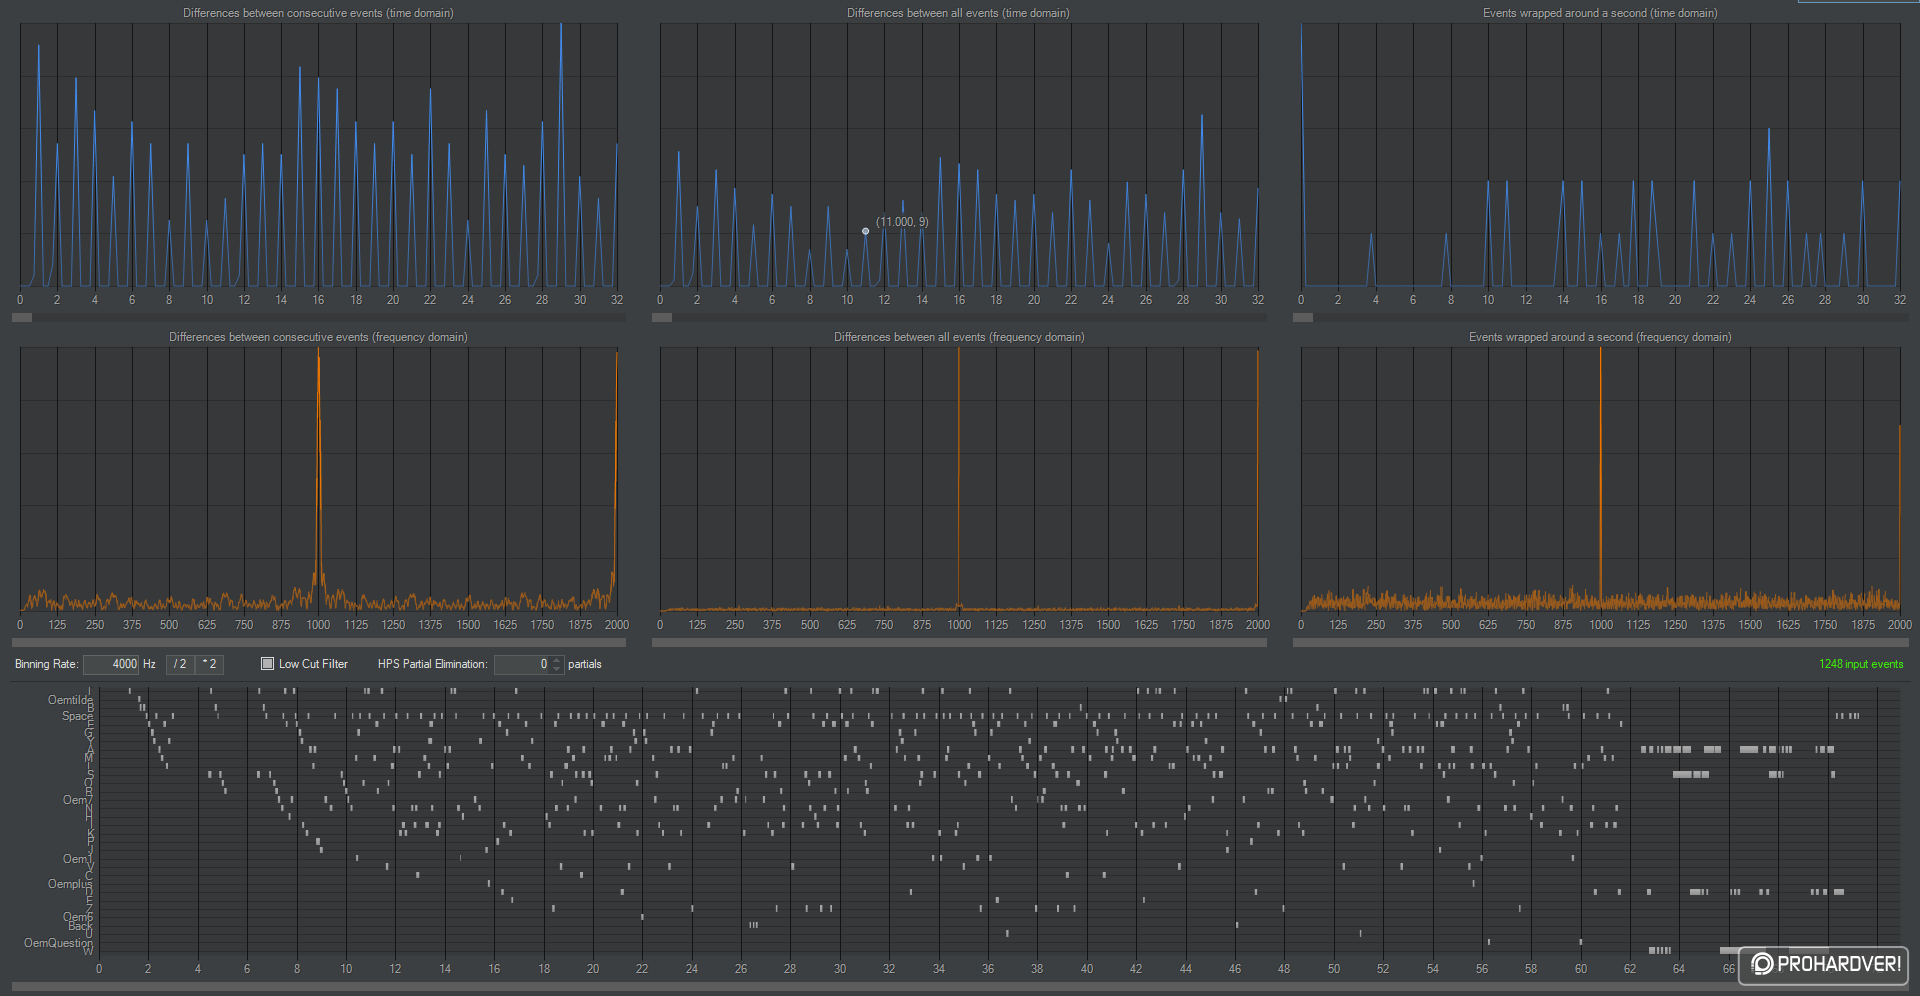Double the binning rate with *2 button
Viewport: 1920px width, 996px height.
(x=209, y=664)
